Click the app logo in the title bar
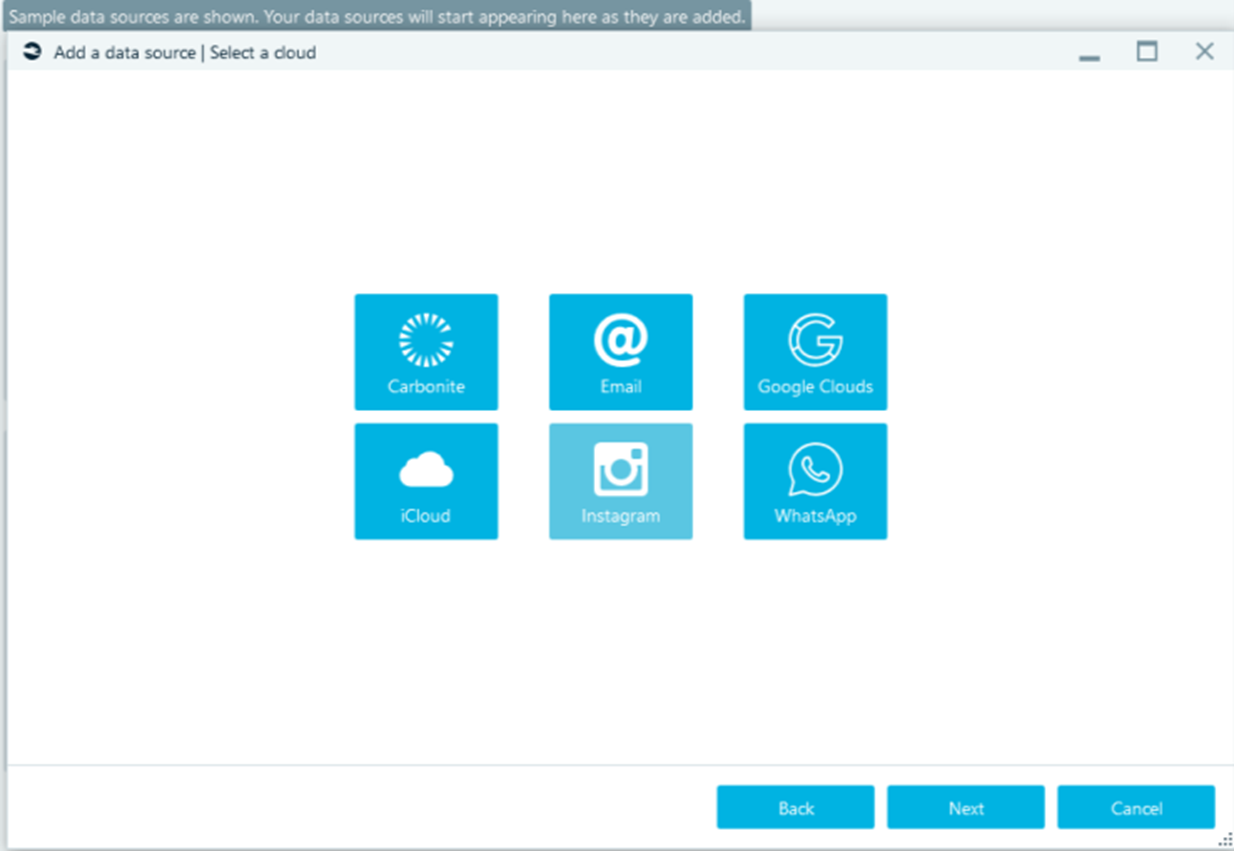 (x=32, y=52)
